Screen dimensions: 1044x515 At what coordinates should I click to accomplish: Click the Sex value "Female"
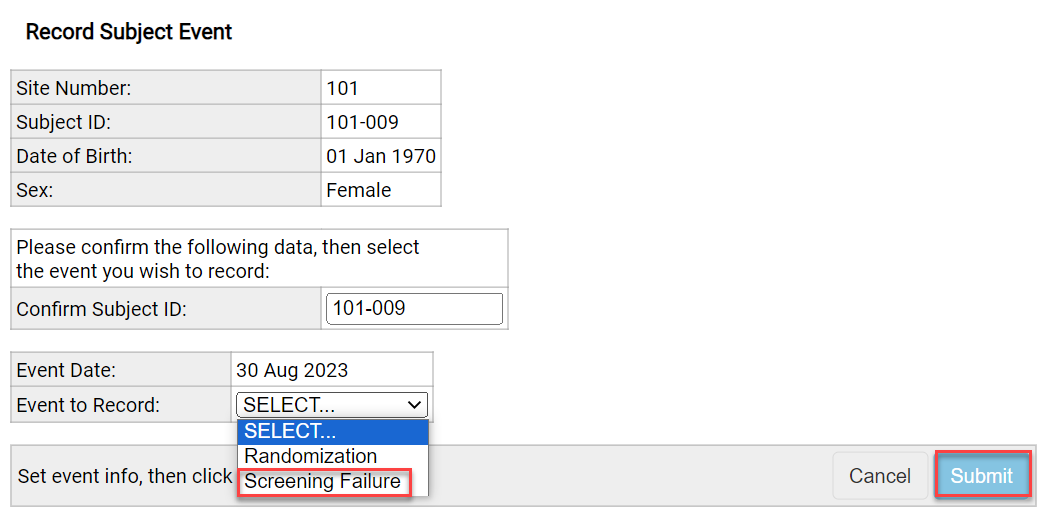(359, 190)
